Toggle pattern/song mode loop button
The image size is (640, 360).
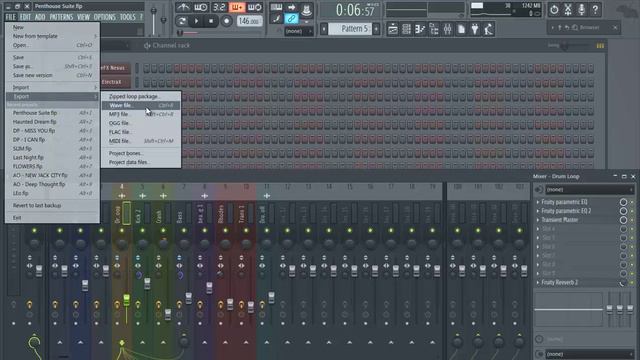click(182, 21)
